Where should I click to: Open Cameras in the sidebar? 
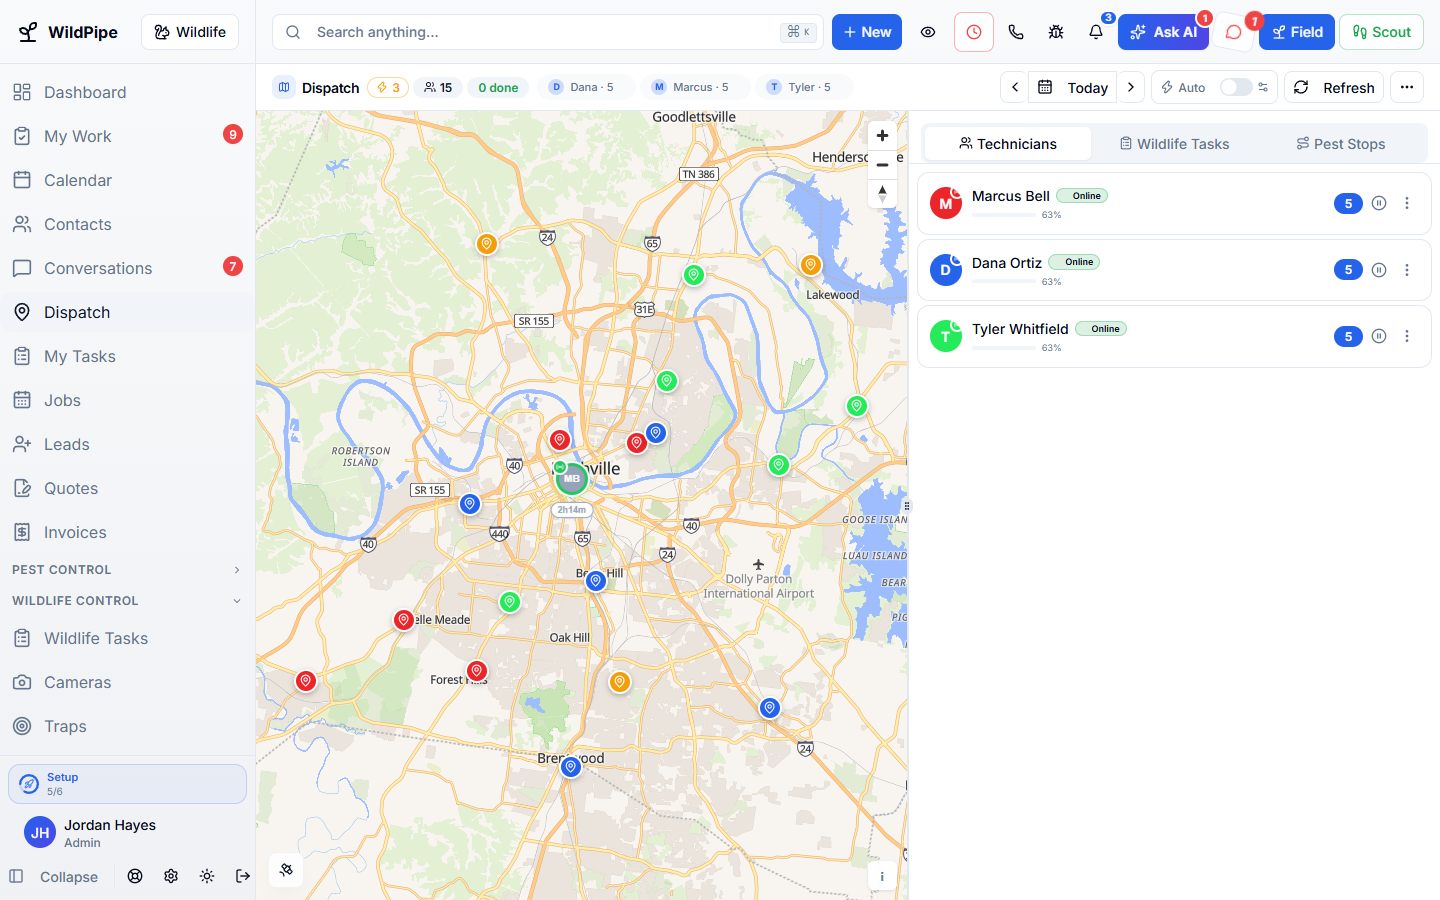tap(127, 682)
